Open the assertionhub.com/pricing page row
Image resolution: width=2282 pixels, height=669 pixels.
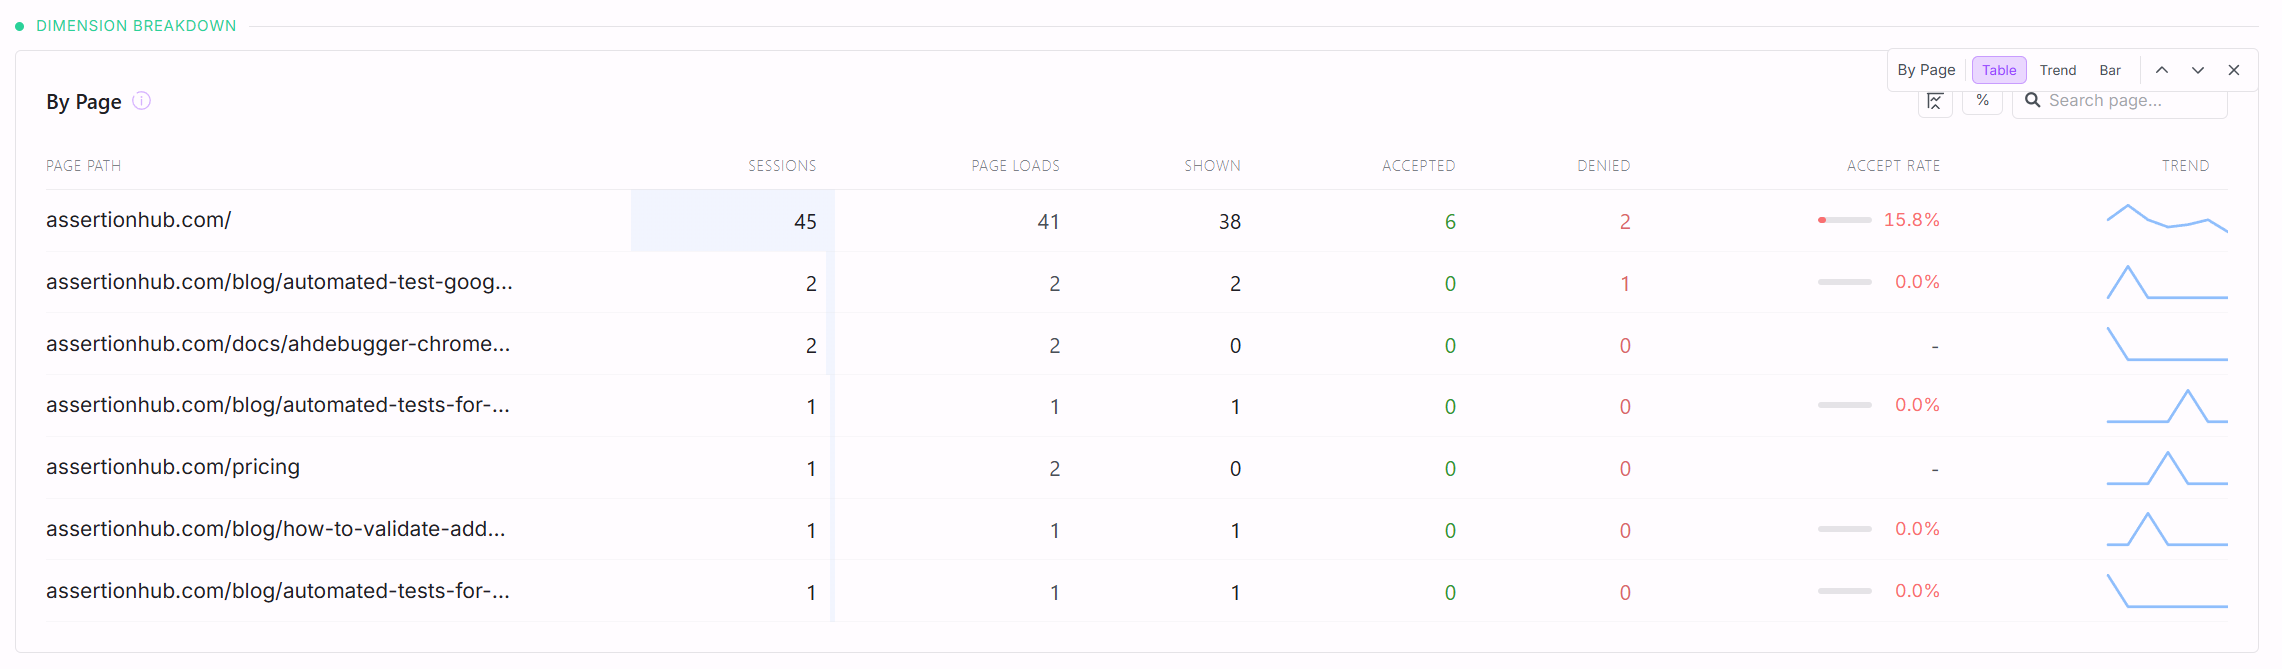click(x=1137, y=468)
